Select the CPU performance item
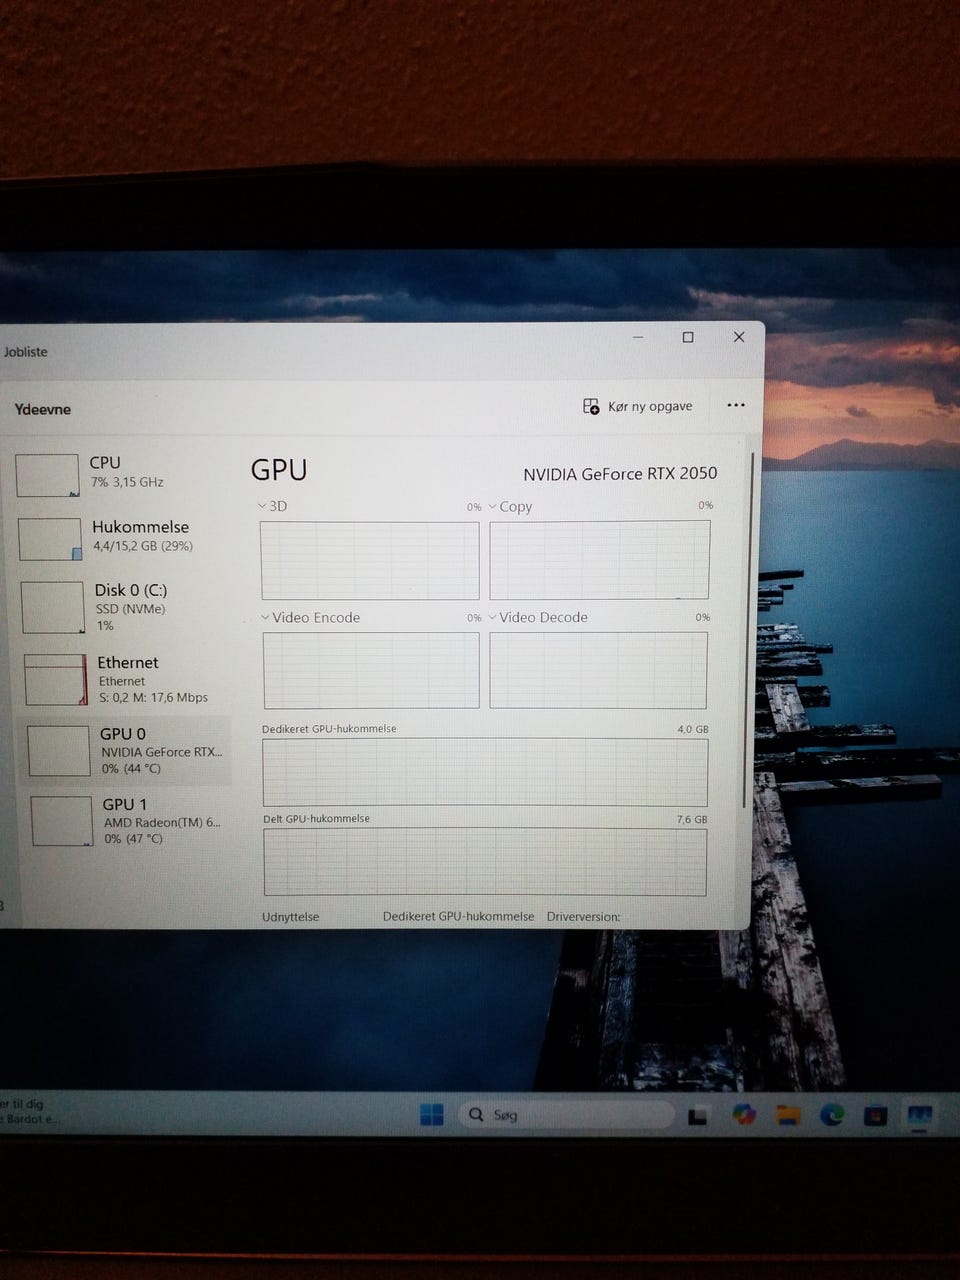This screenshot has height=1280, width=960. pyautogui.click(x=105, y=472)
